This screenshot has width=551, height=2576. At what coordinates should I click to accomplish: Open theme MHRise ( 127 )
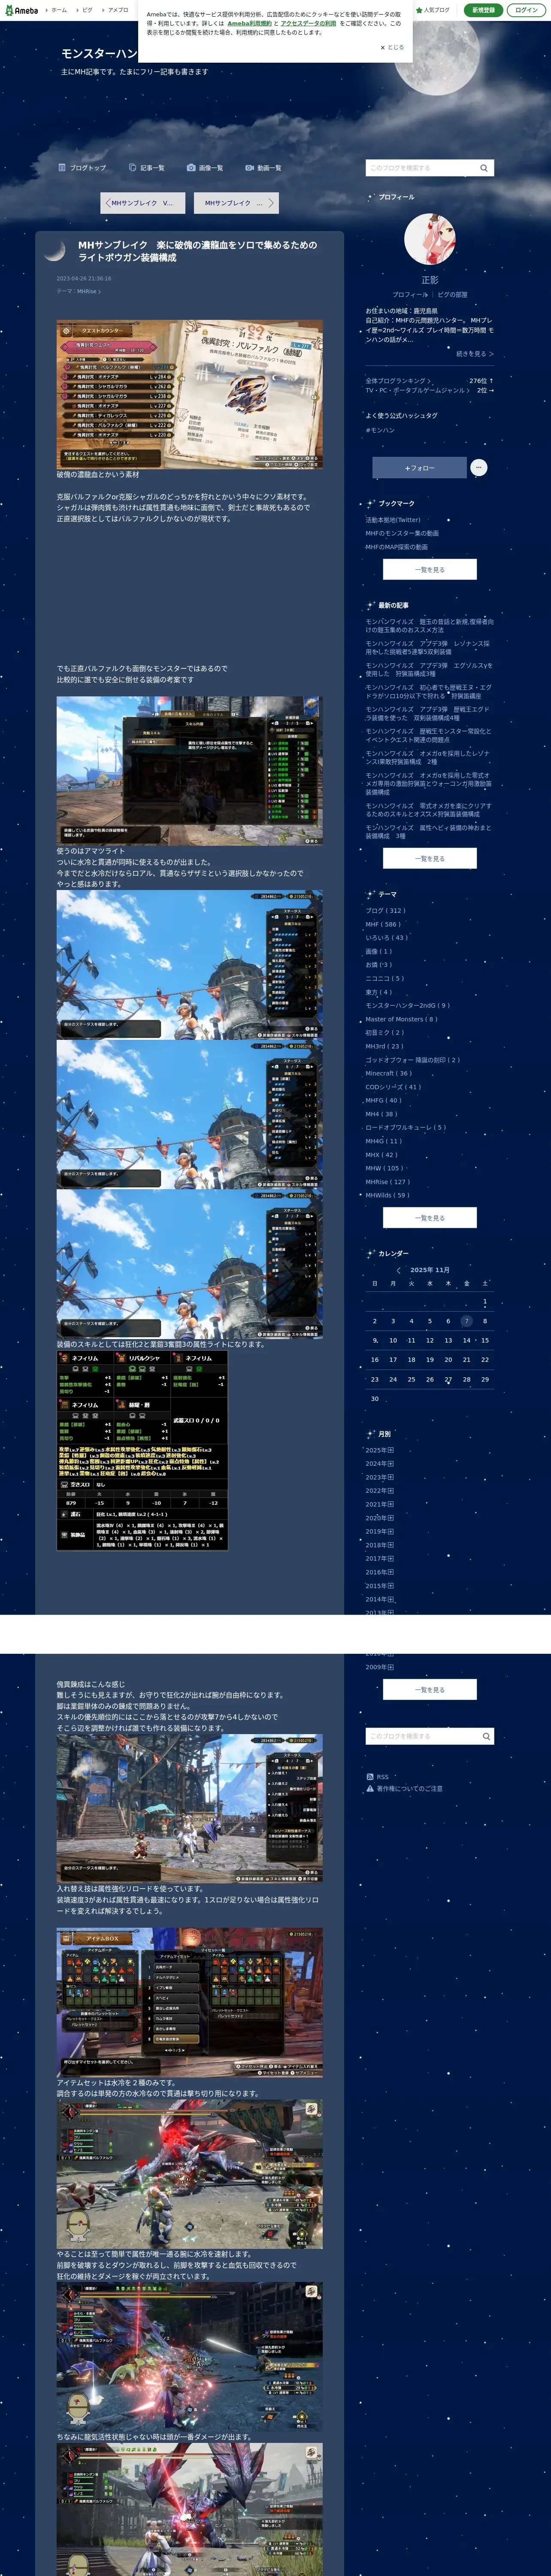(x=388, y=1181)
